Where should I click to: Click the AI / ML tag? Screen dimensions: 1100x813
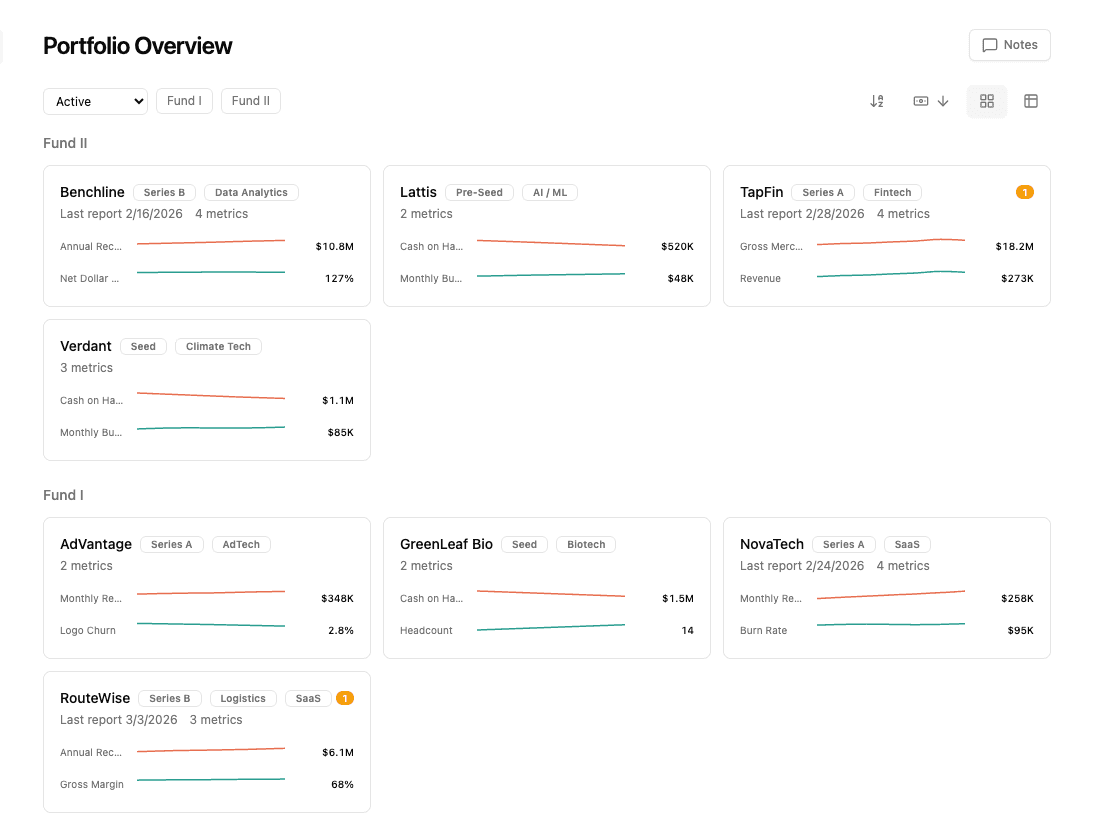550,192
